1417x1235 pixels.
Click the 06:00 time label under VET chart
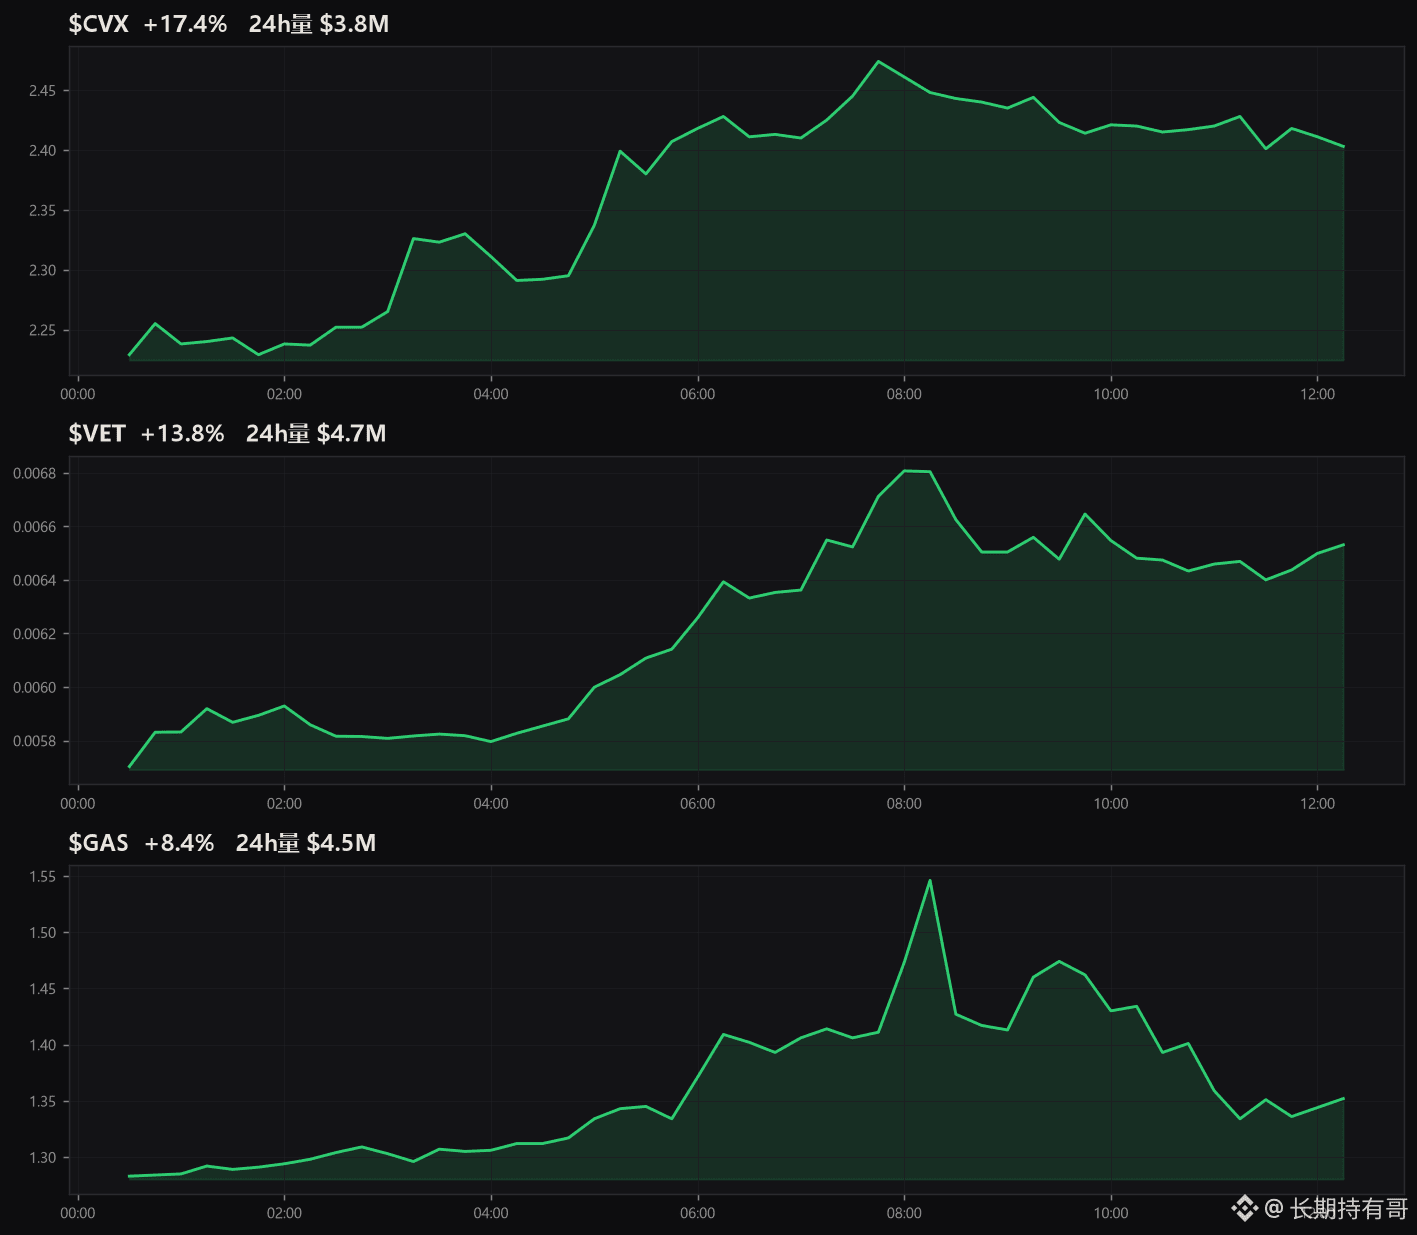click(698, 804)
